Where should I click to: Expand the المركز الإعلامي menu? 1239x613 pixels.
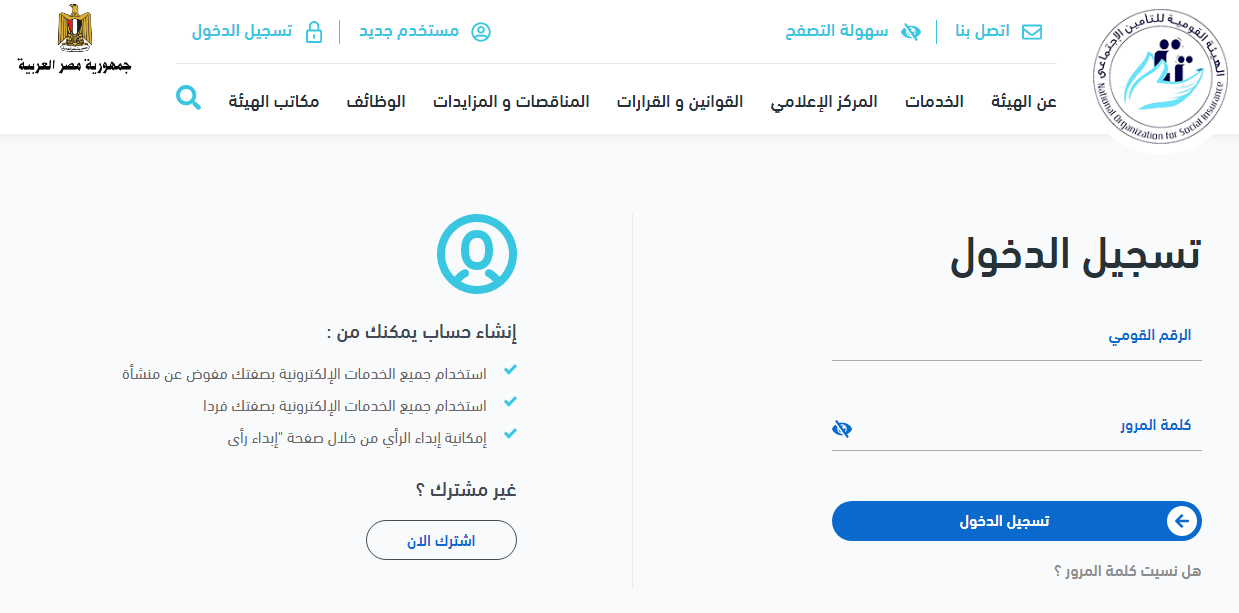824,101
